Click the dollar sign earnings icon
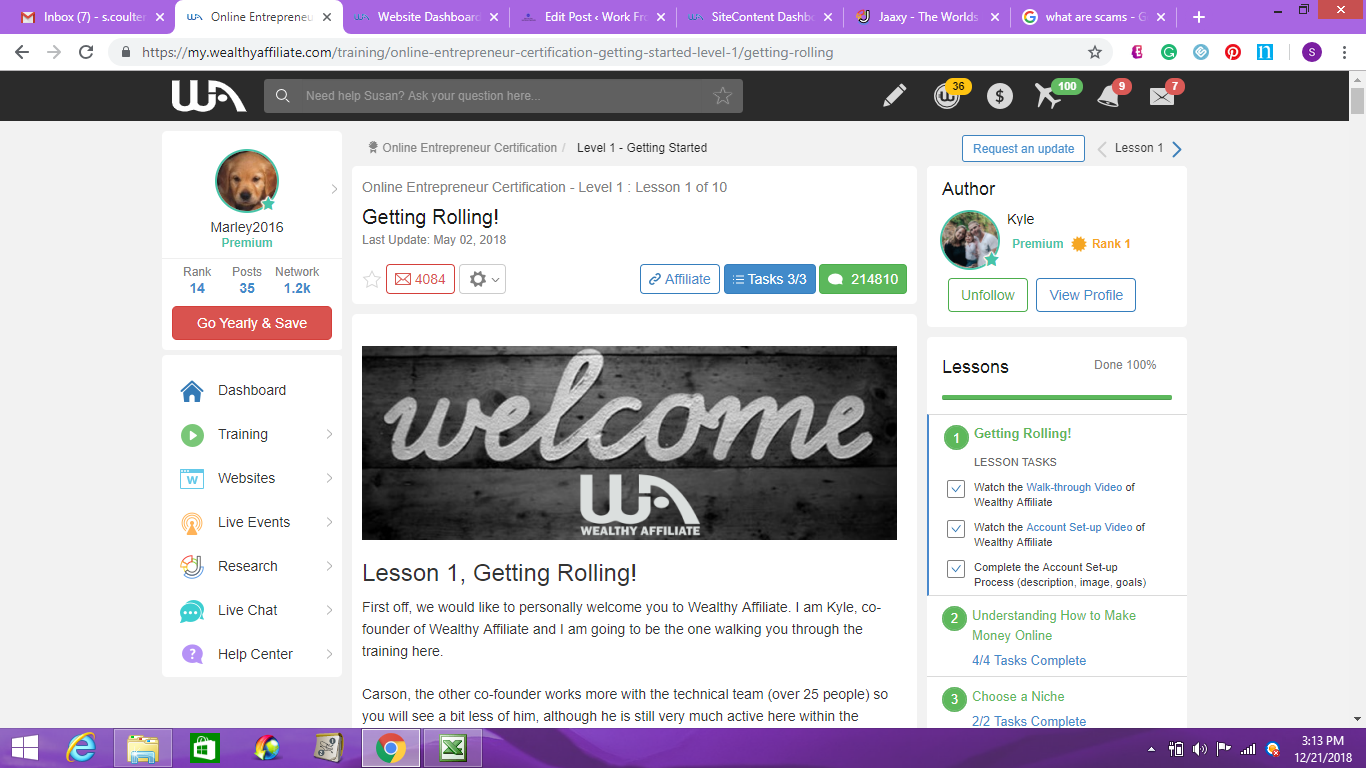The width and height of the screenshot is (1366, 768). click(999, 96)
